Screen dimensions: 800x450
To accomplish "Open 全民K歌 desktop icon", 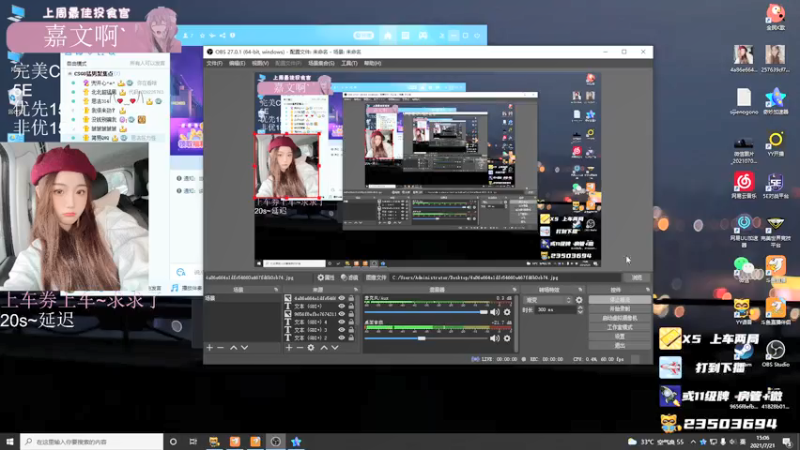I will 776,16.
